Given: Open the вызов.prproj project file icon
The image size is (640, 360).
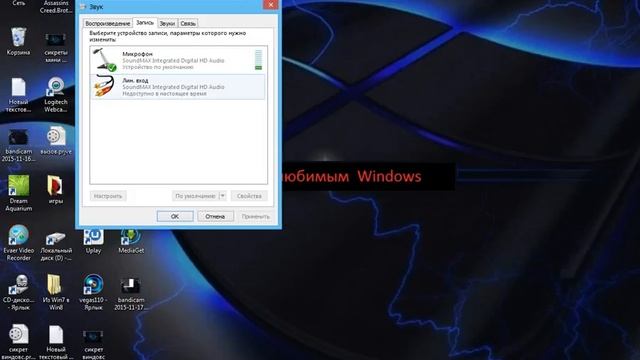Looking at the screenshot, I should click(56, 140).
